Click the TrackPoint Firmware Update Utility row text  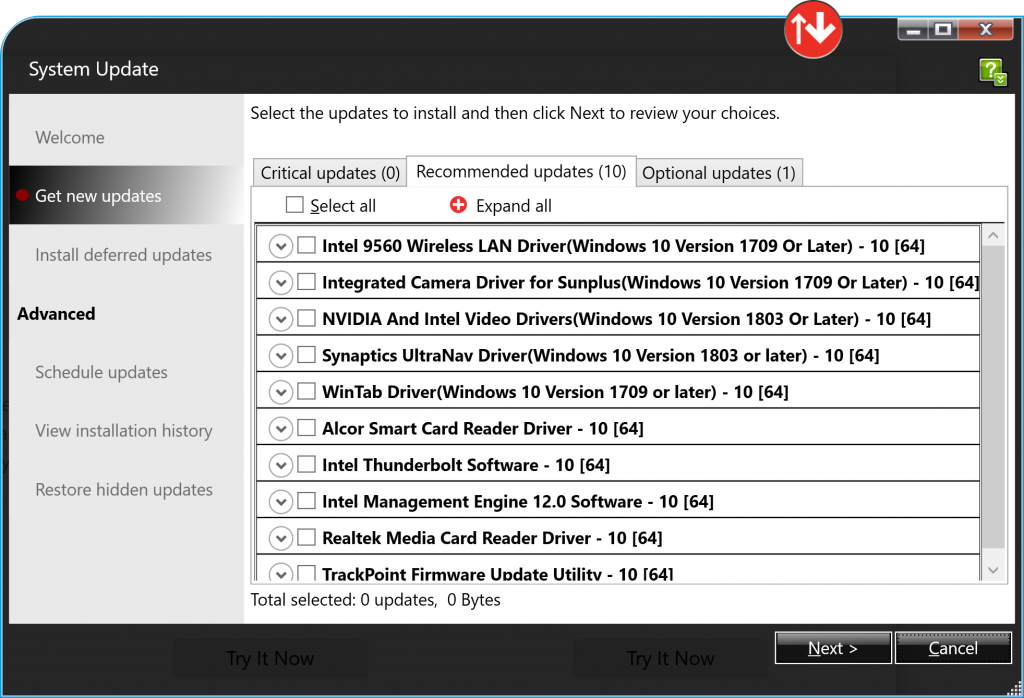tap(498, 574)
